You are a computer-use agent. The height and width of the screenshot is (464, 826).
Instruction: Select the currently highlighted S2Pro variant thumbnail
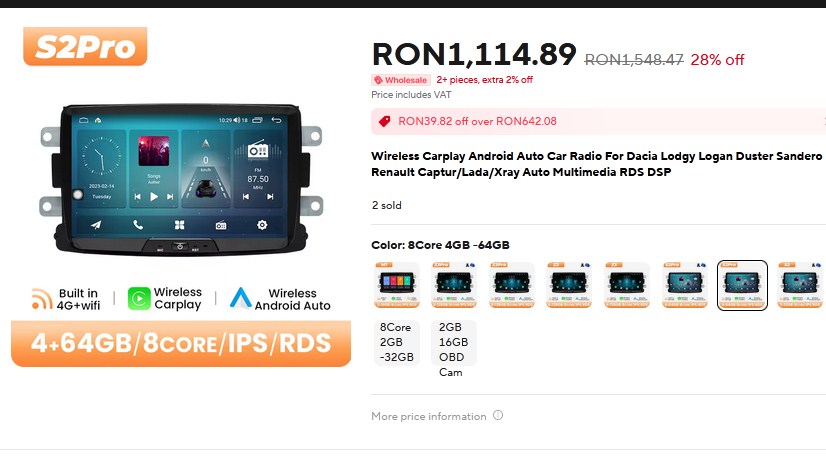(x=742, y=285)
